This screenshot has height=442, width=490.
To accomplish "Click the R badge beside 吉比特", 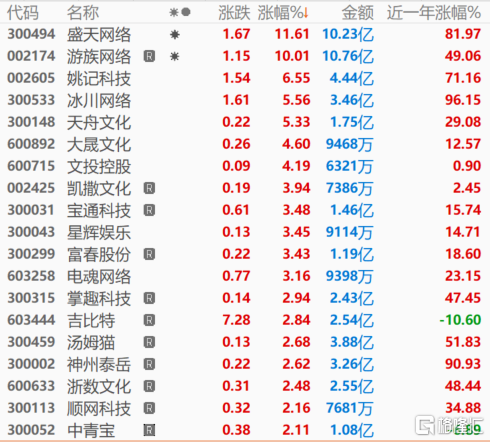I will (x=149, y=320).
